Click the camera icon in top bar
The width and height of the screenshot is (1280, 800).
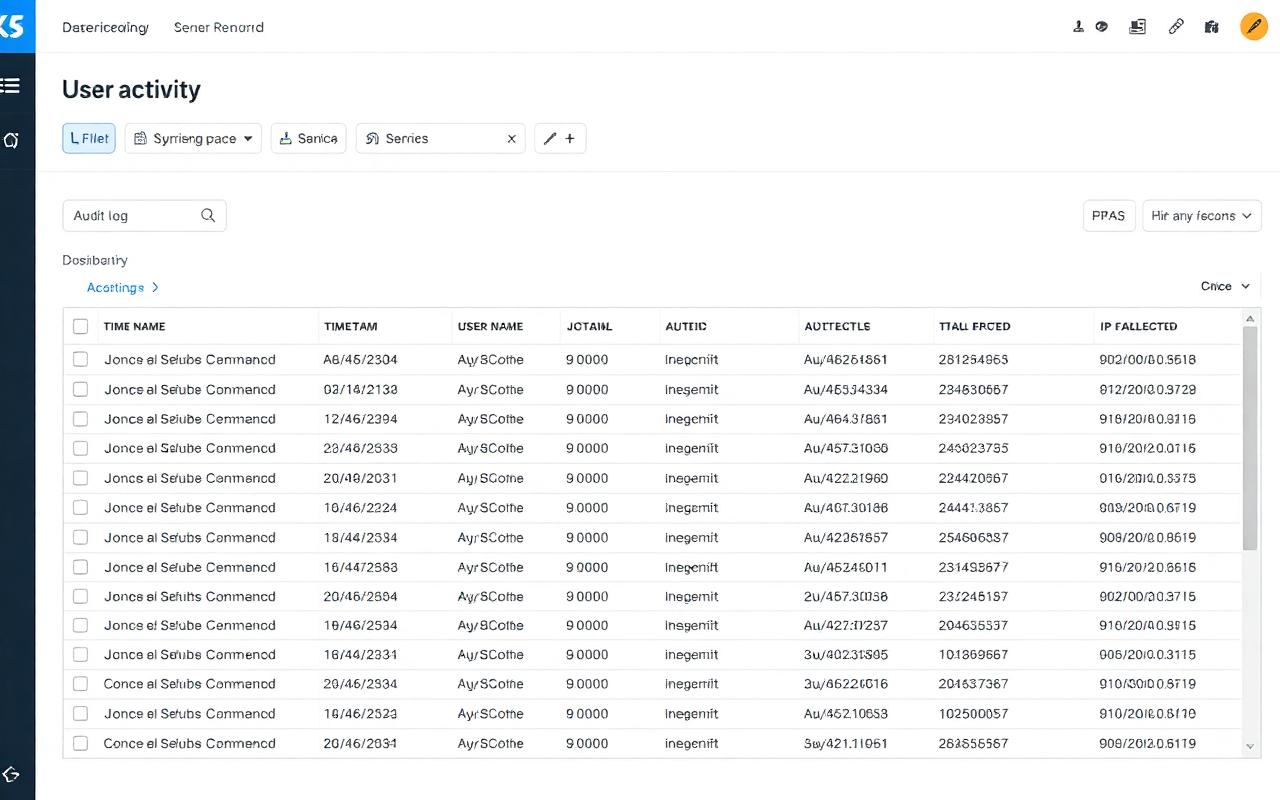(1212, 27)
